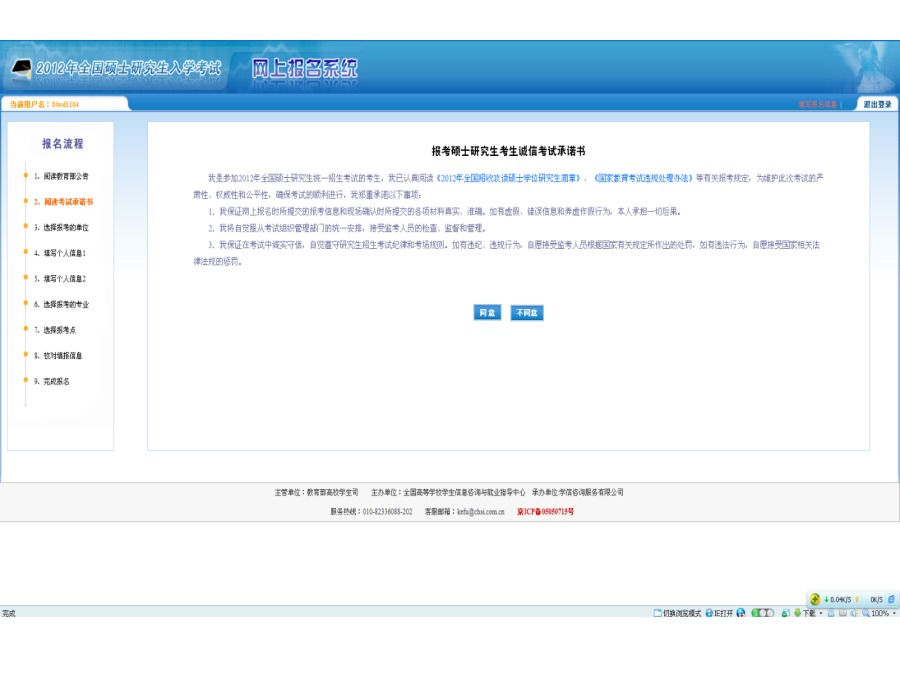
Task: Click the green 下载 download arrow icon
Action: point(797,613)
